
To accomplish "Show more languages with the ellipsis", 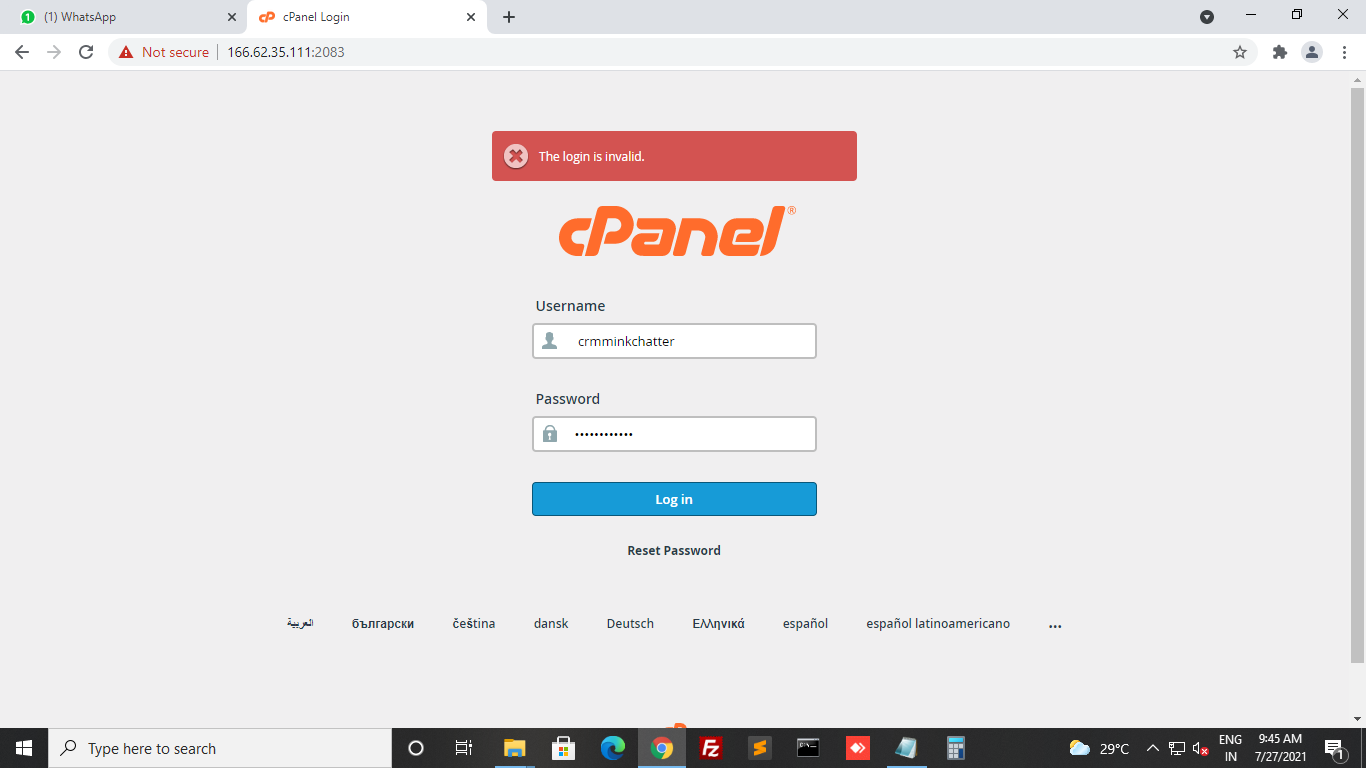I will point(1055,625).
